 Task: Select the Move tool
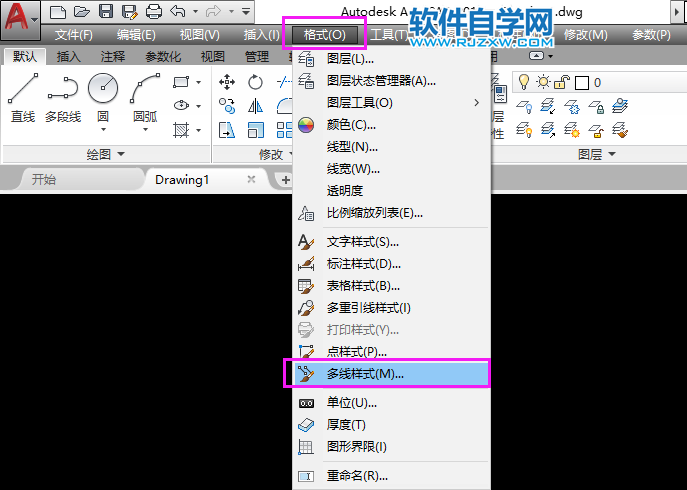[x=227, y=82]
